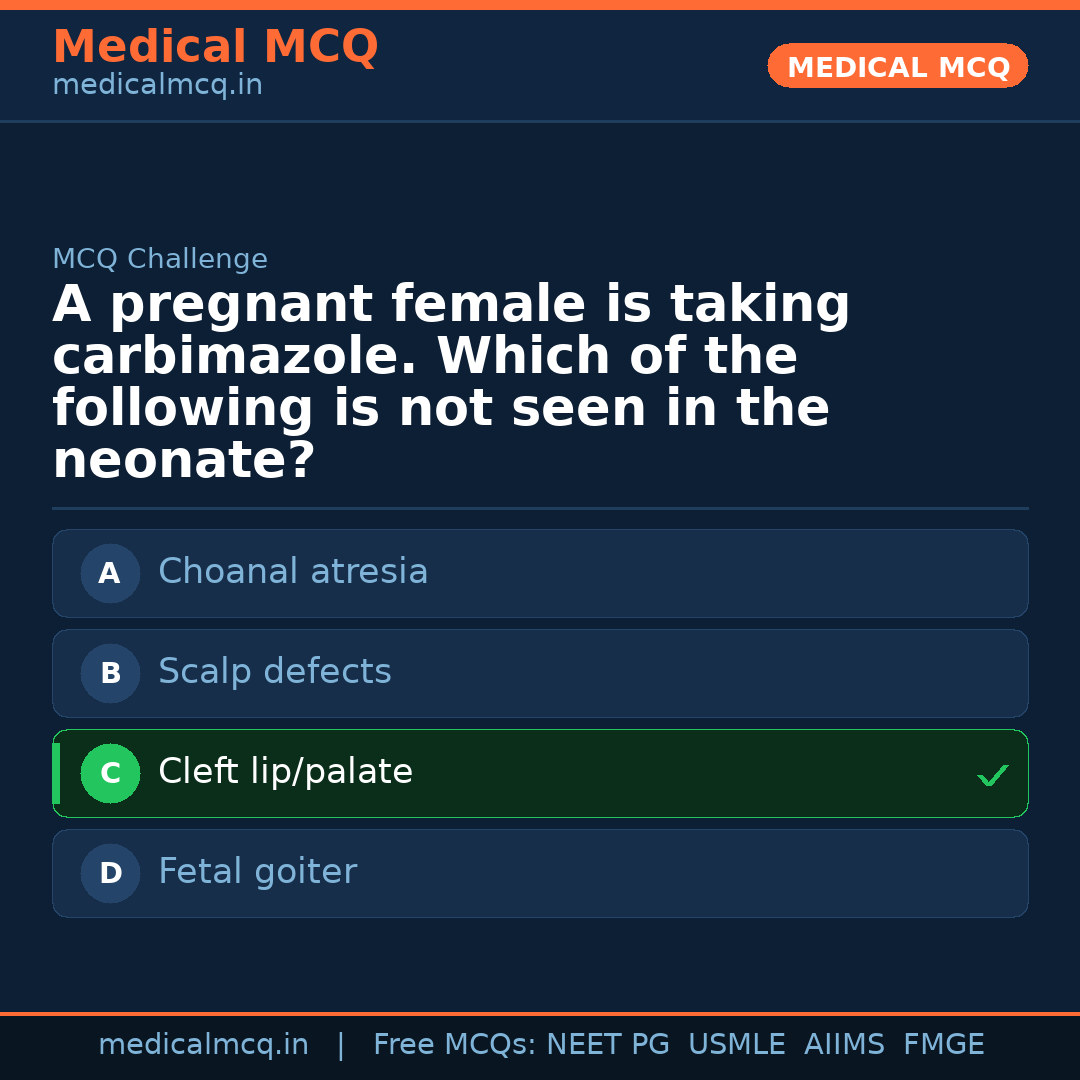Pick the "Scalp defects" answer text
This screenshot has width=1080, height=1080.
(275, 672)
